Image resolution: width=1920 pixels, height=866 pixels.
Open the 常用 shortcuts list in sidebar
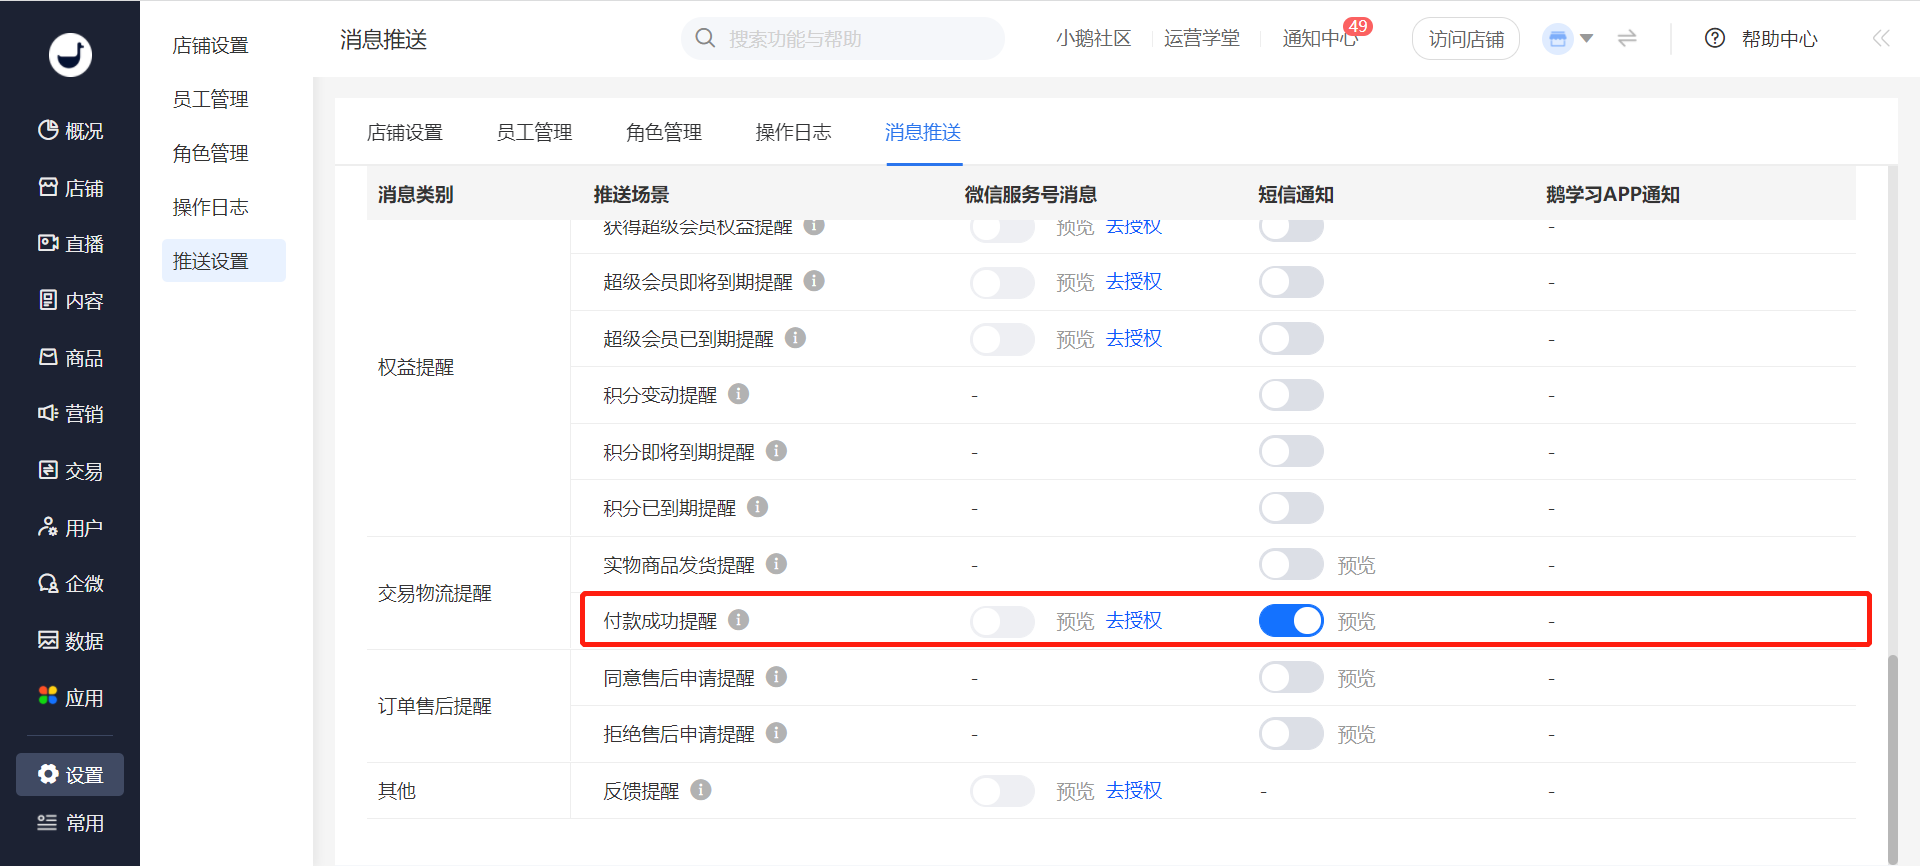tap(70, 823)
